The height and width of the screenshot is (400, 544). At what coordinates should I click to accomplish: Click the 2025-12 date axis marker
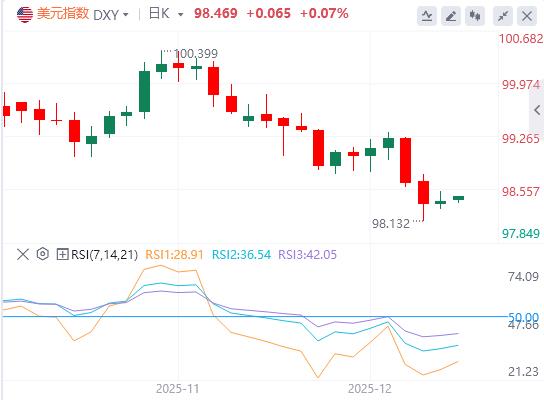pyautogui.click(x=370, y=389)
